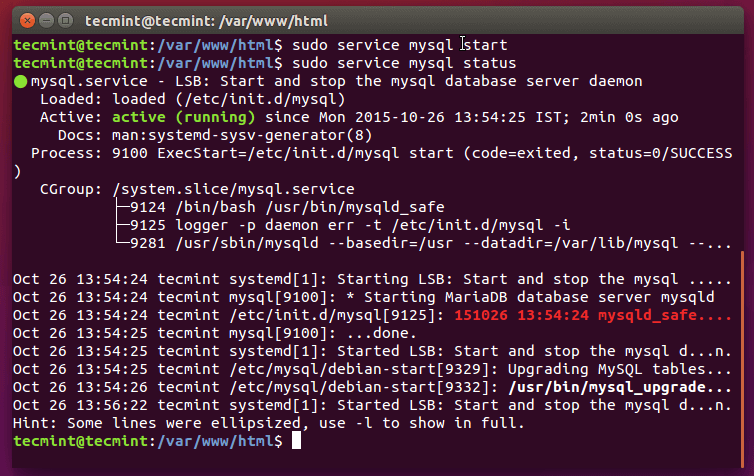Click the green 'active (running)' status text

(x=179, y=117)
